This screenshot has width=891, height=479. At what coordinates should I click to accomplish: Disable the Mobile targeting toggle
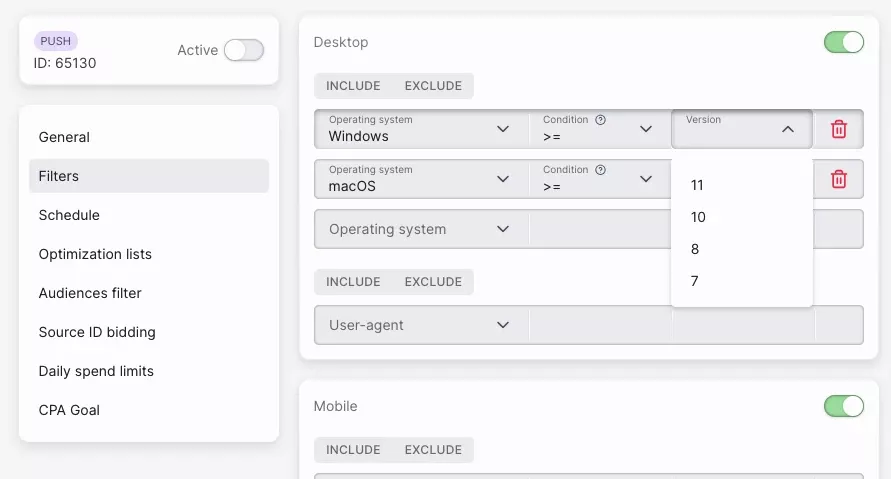844,406
